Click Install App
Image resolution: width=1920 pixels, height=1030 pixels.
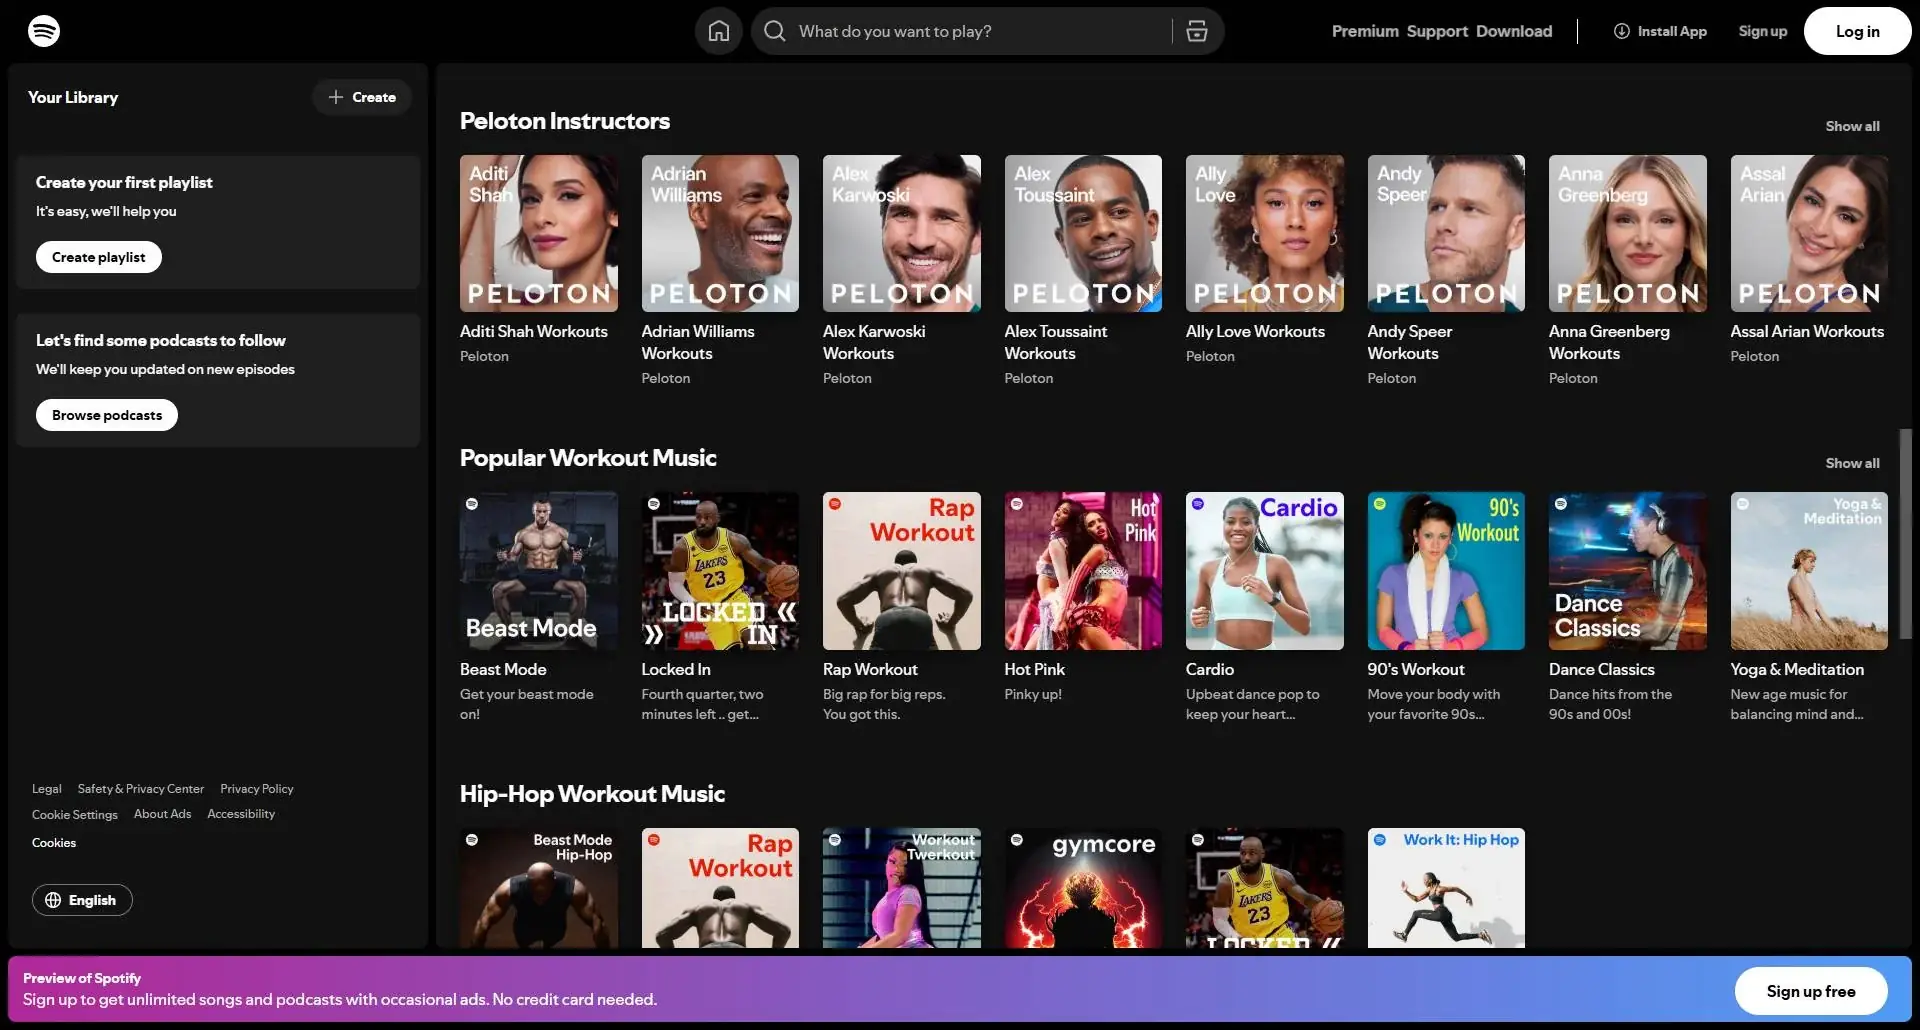1660,31
